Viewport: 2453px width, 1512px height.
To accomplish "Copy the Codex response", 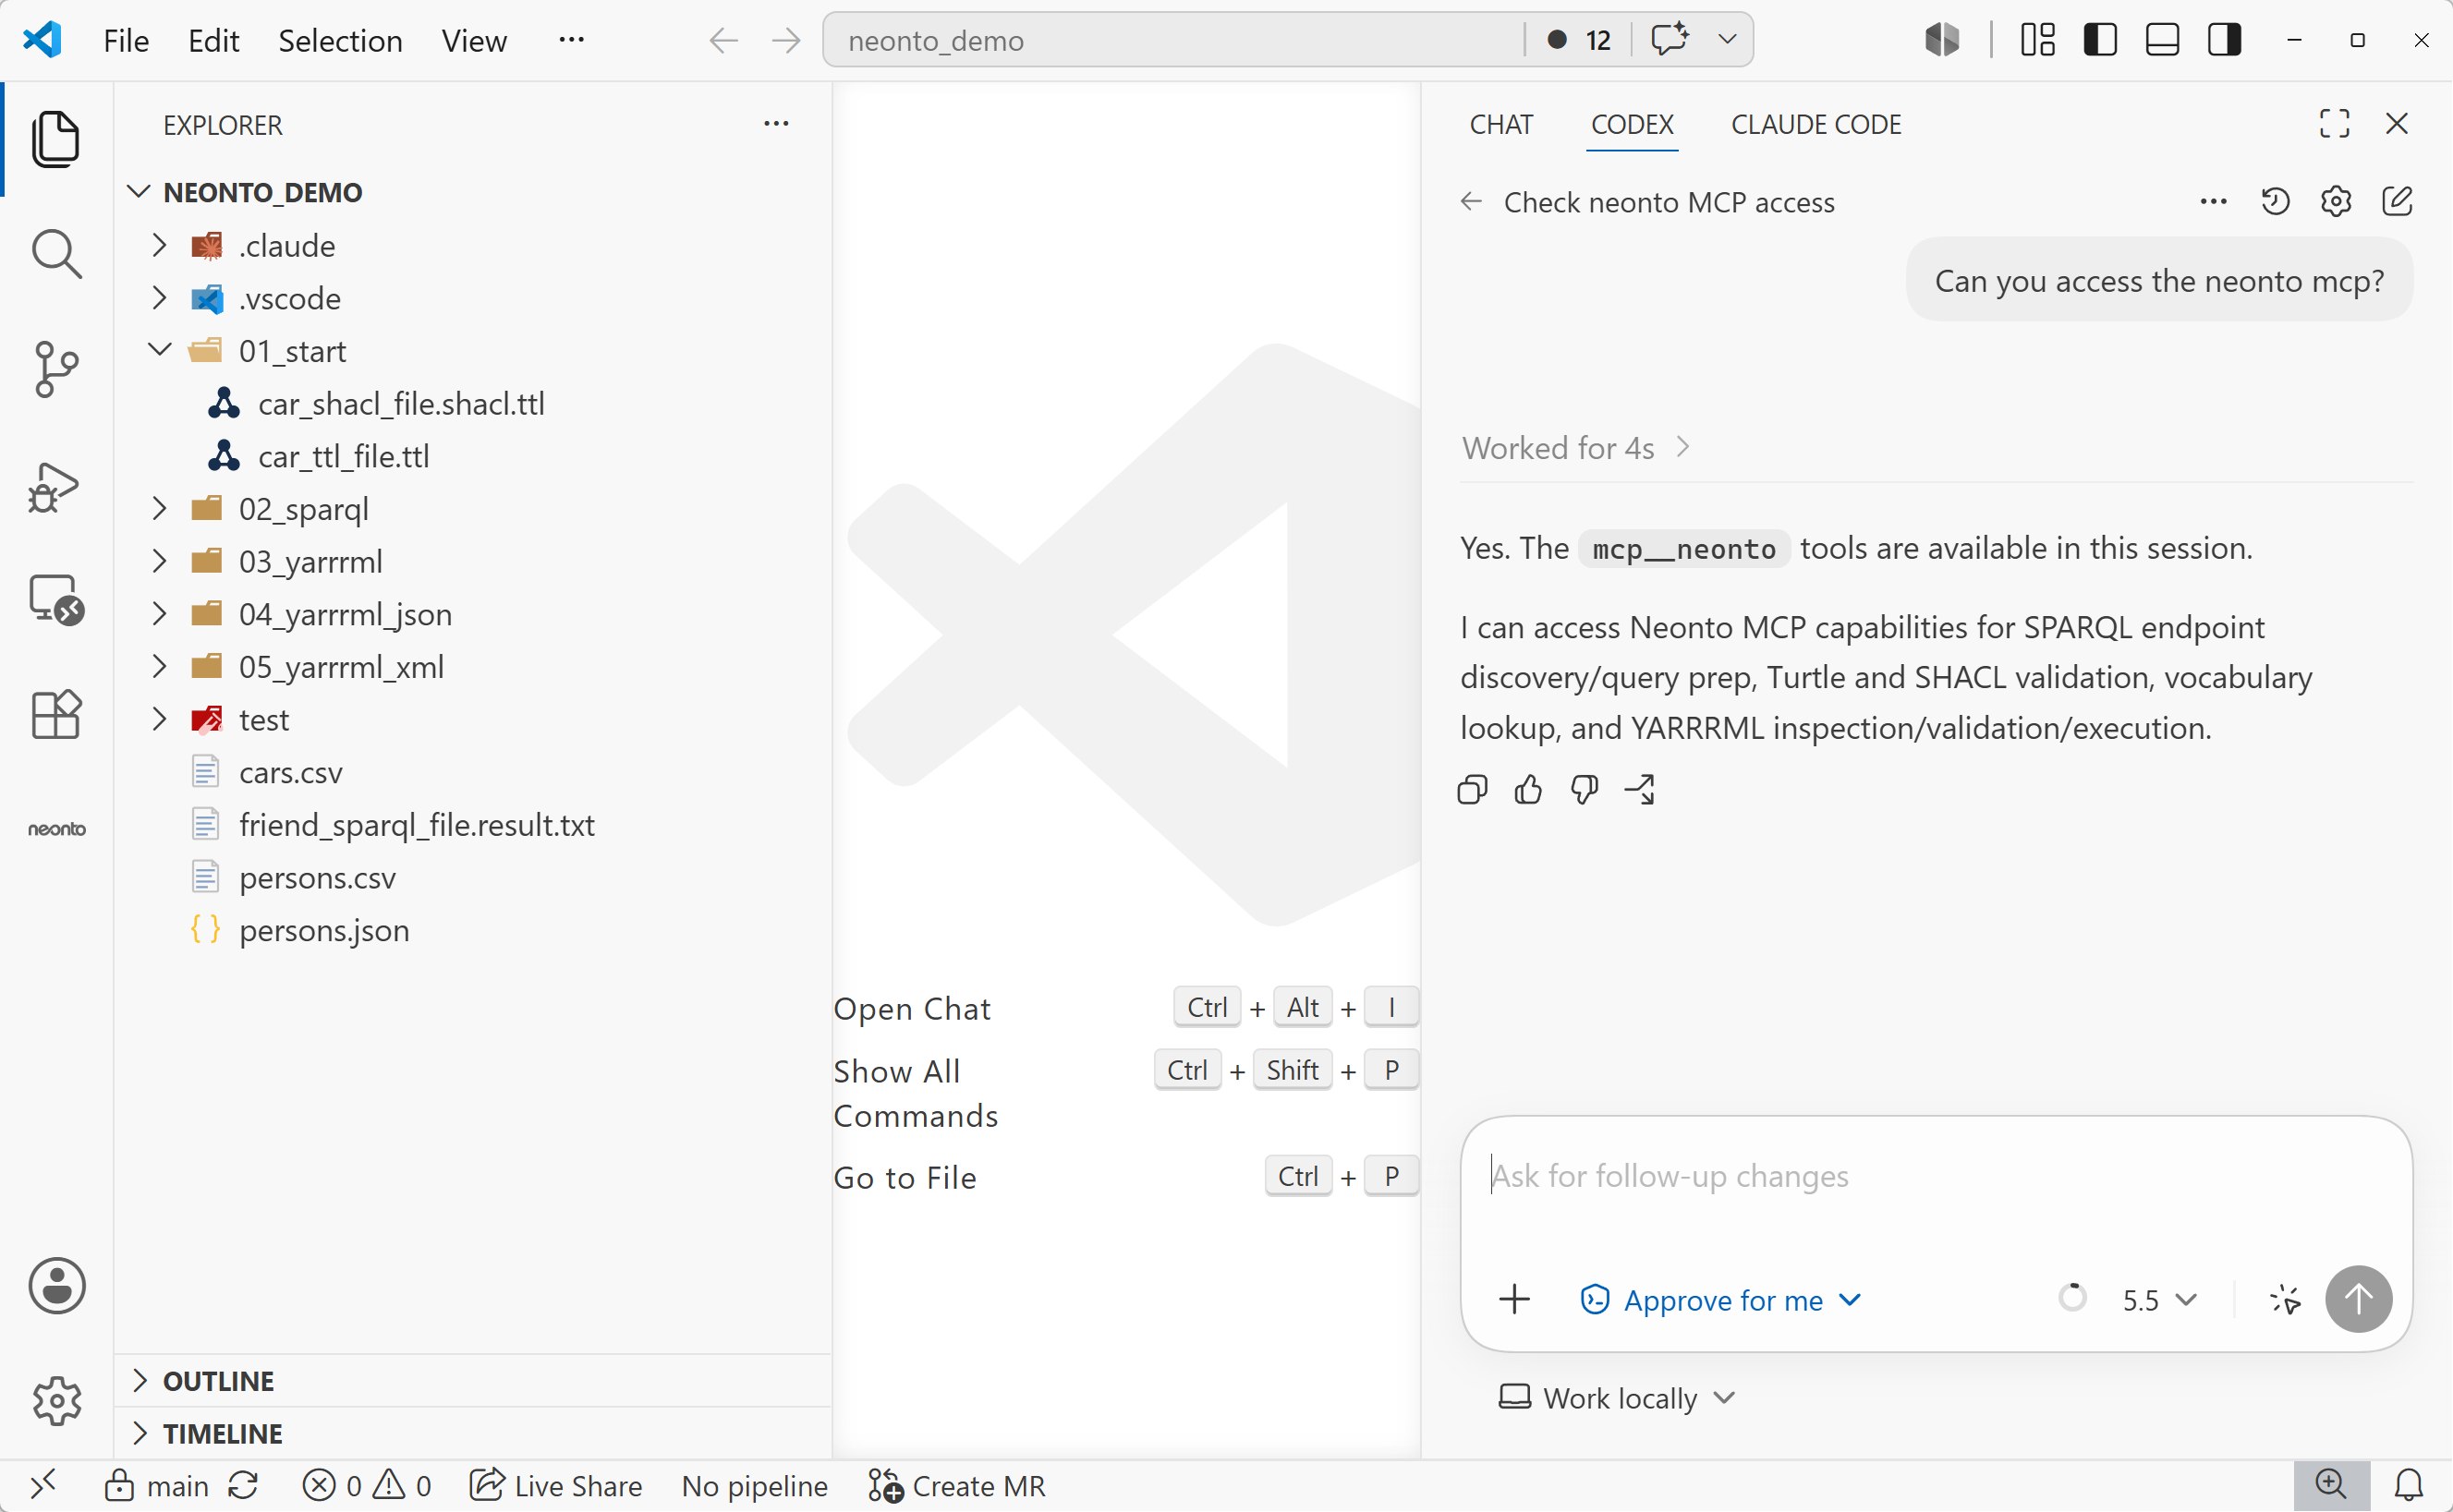I will (x=1472, y=790).
